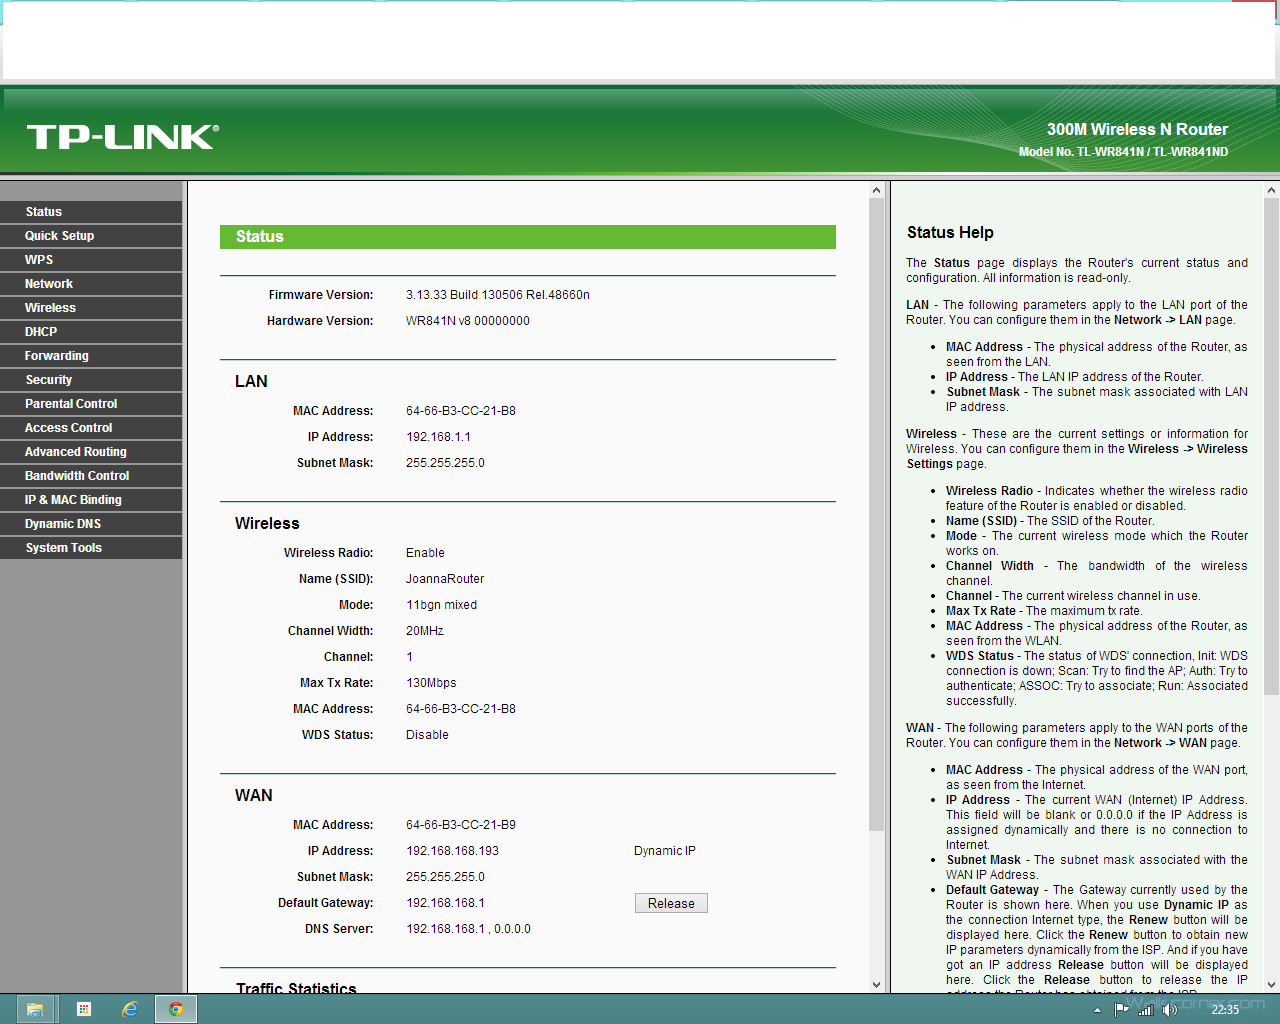Click the WAN section heading
Screen dimensions: 1280x1024
pos(254,795)
